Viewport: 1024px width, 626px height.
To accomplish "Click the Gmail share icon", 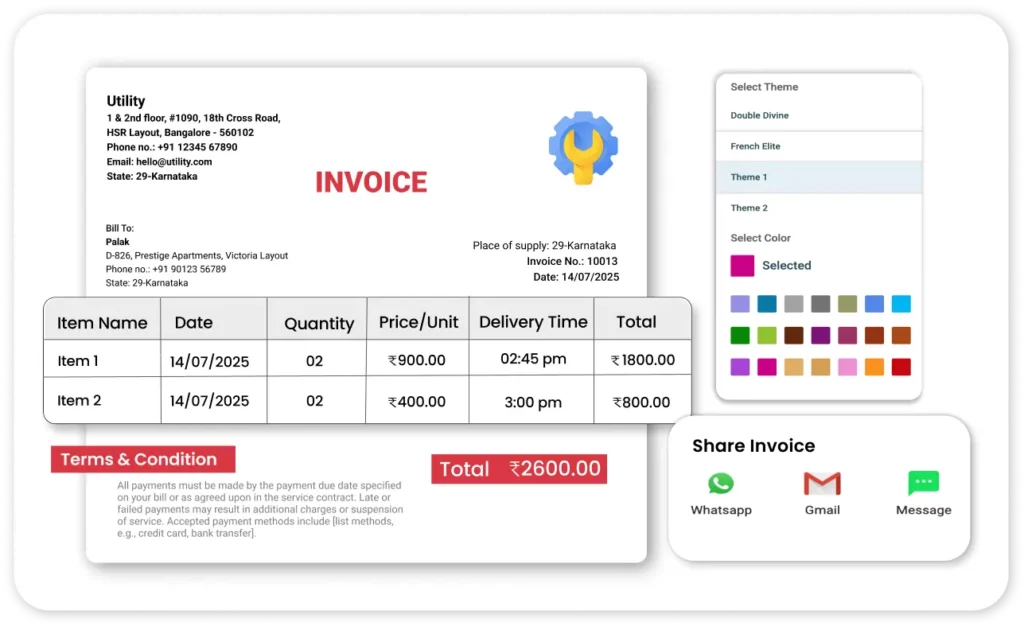I will point(822,484).
